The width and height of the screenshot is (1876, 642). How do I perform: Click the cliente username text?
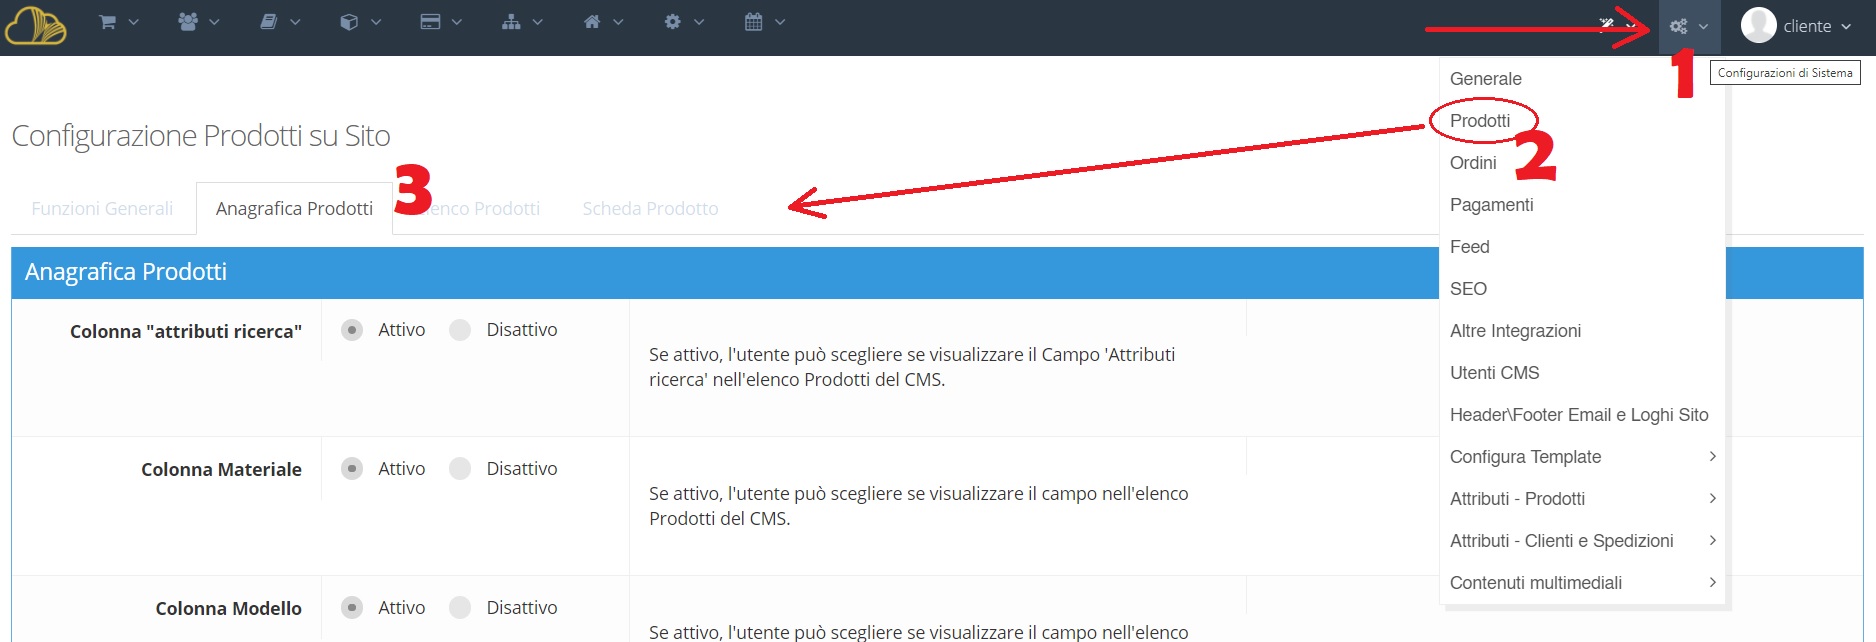coord(1807,26)
